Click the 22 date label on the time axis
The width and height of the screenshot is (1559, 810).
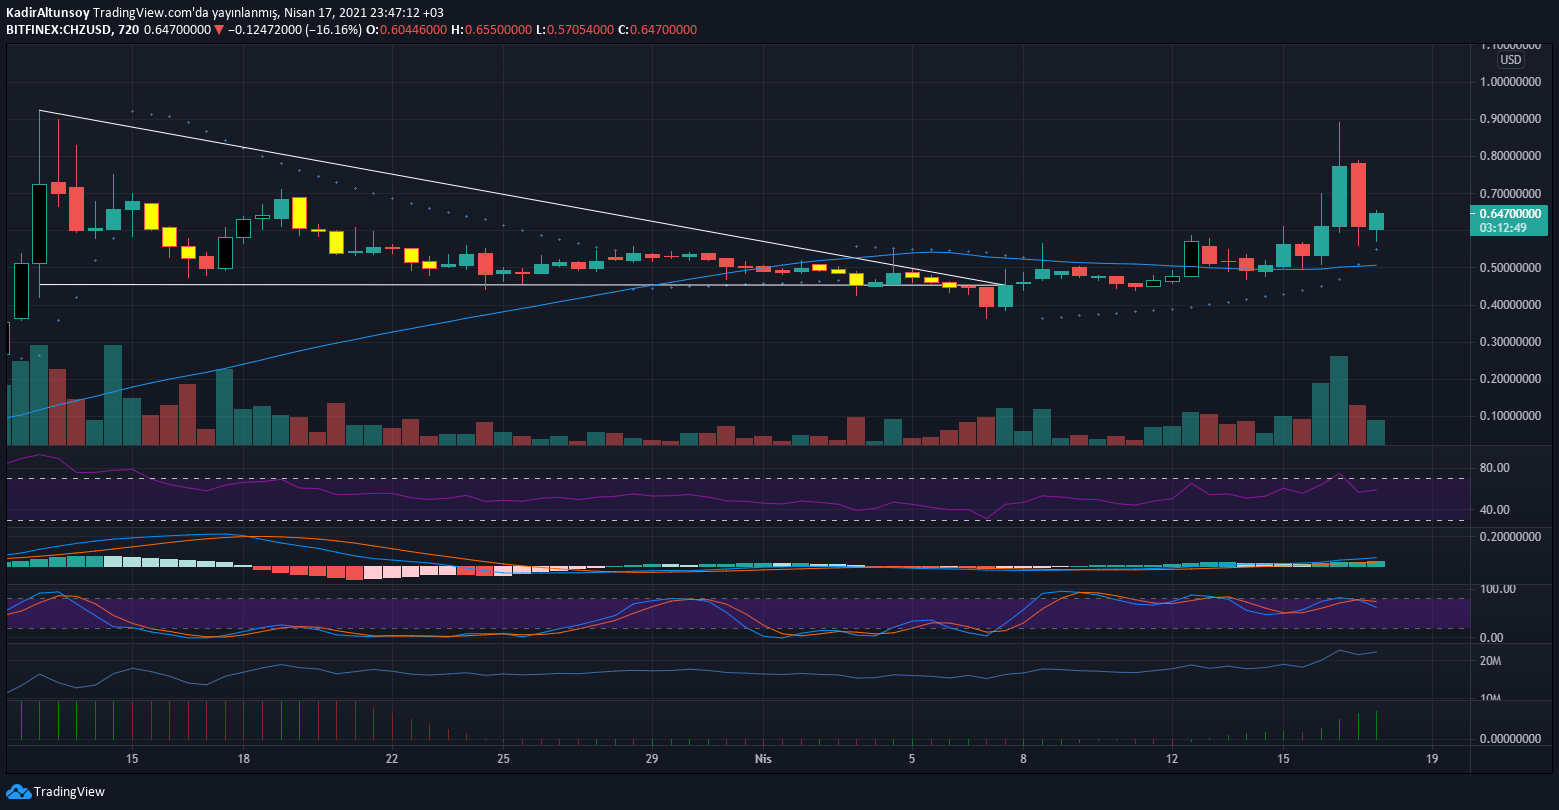[x=392, y=759]
